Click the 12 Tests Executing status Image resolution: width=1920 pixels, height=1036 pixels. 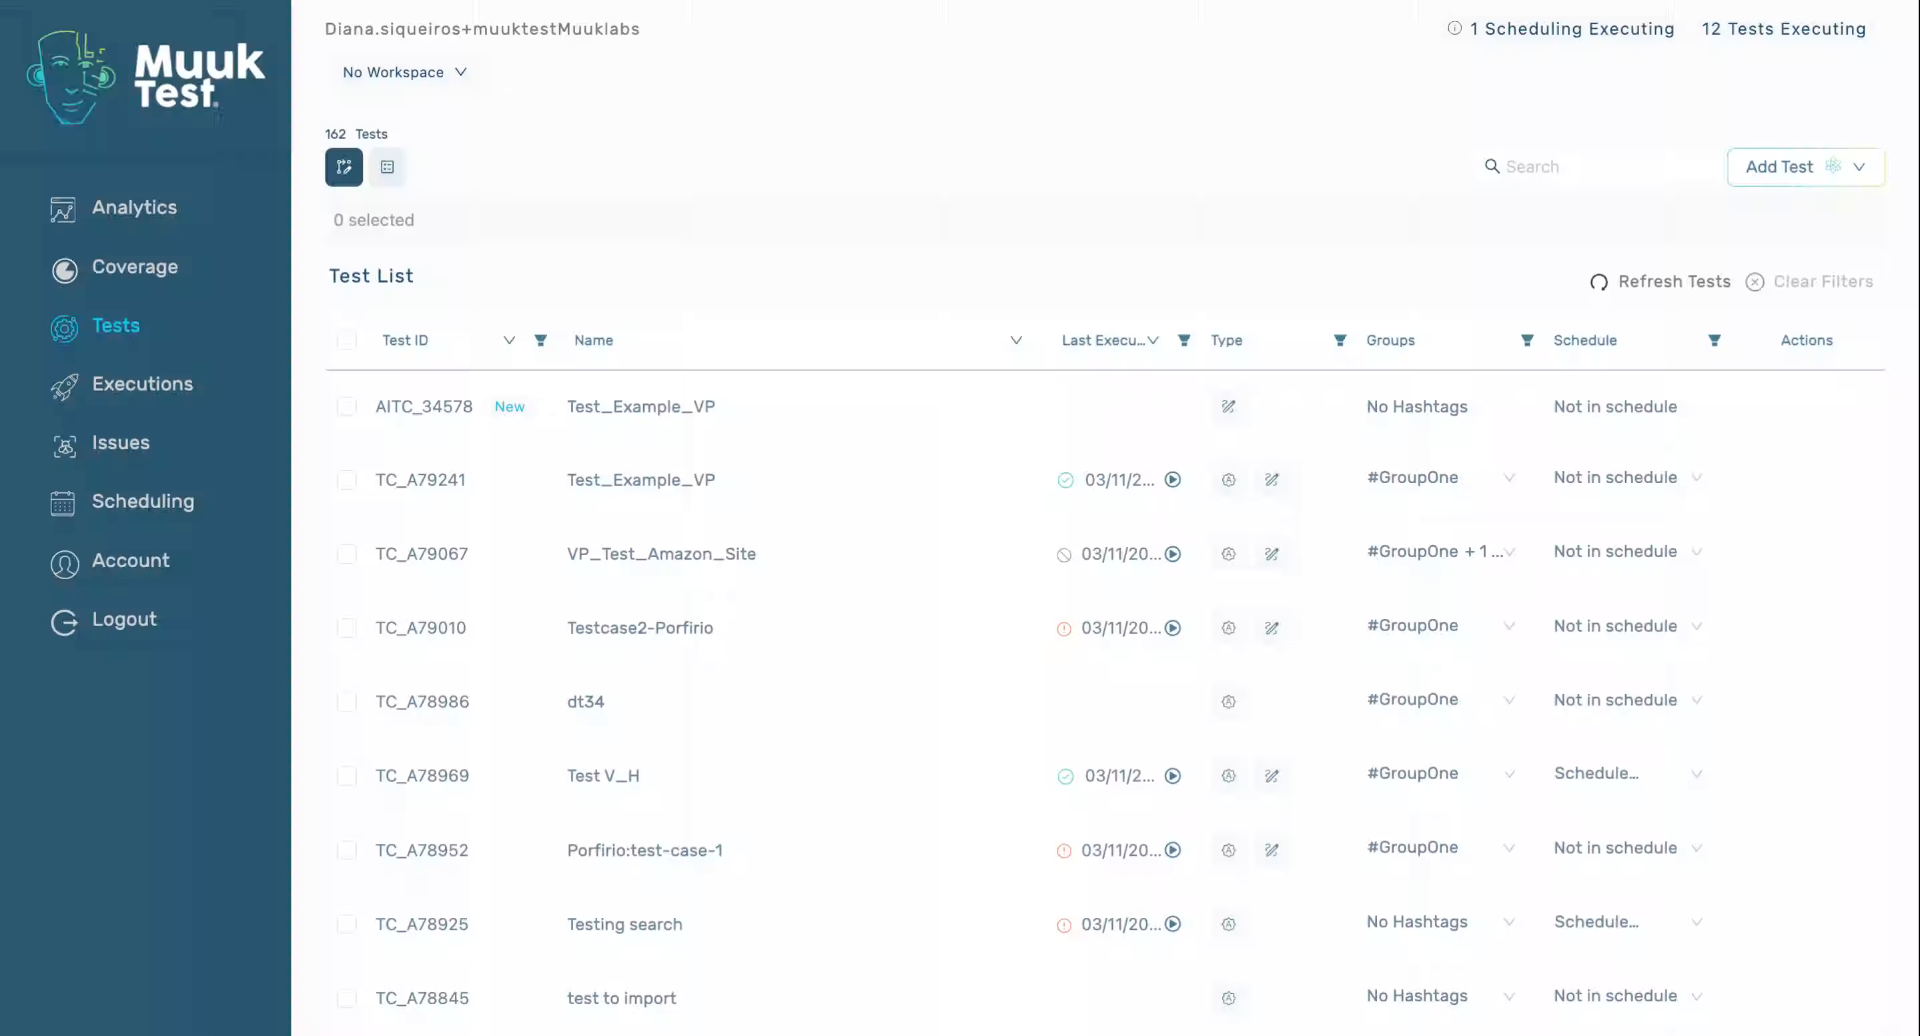[1784, 29]
